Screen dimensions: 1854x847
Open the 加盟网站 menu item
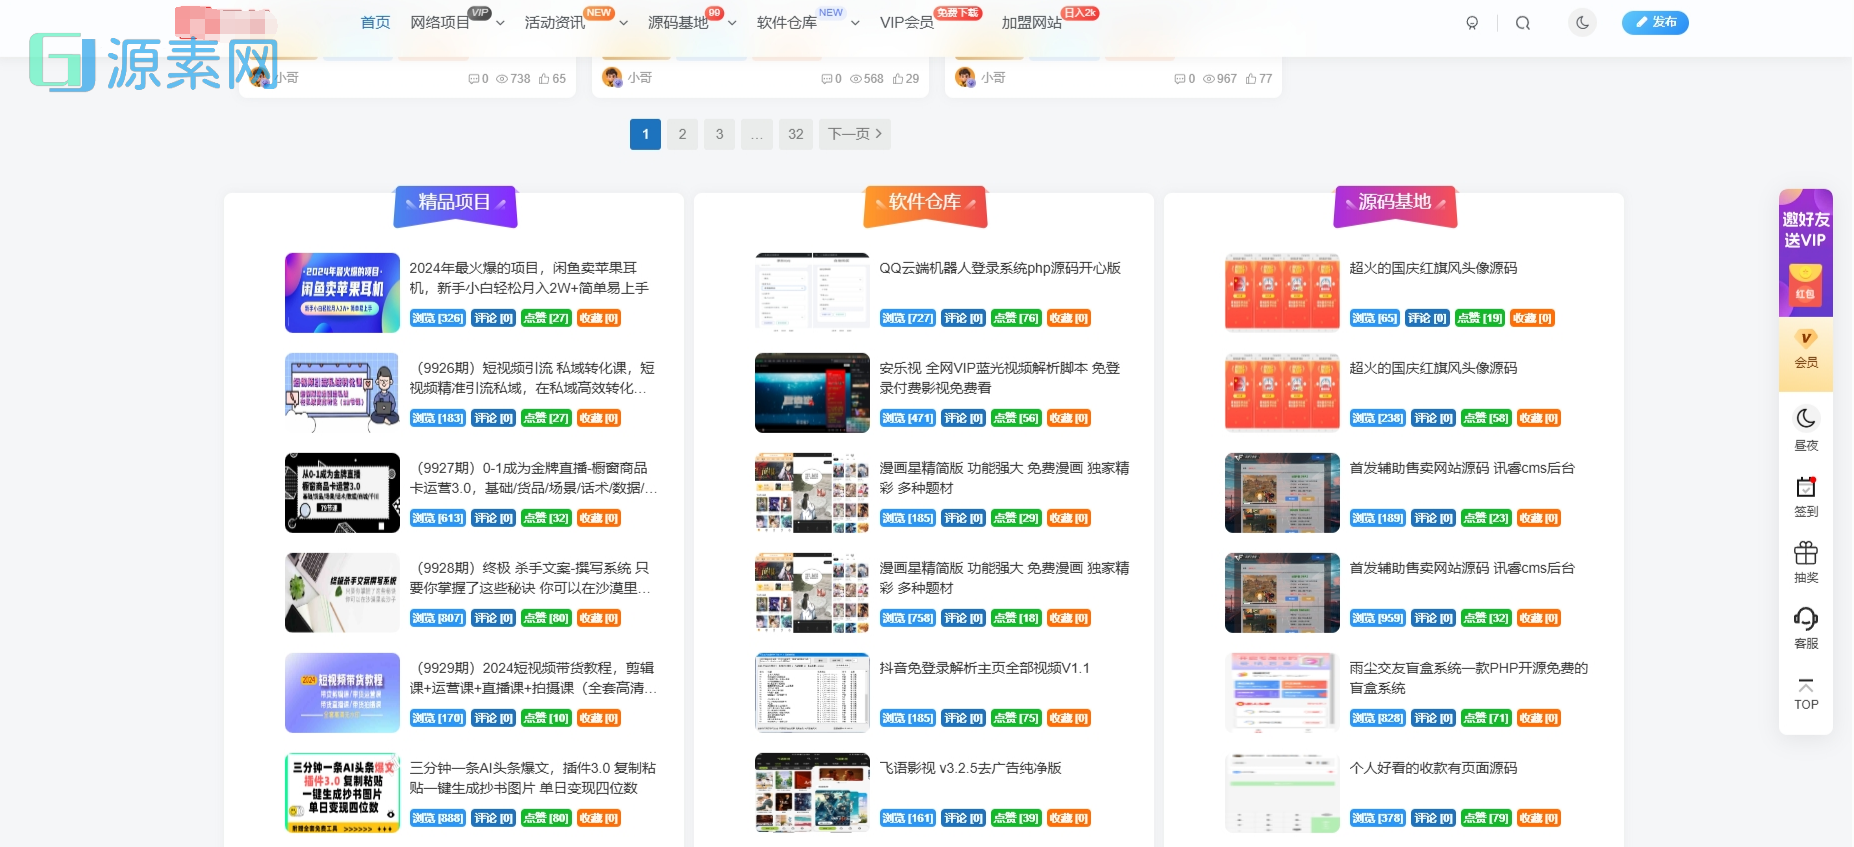(x=1032, y=23)
